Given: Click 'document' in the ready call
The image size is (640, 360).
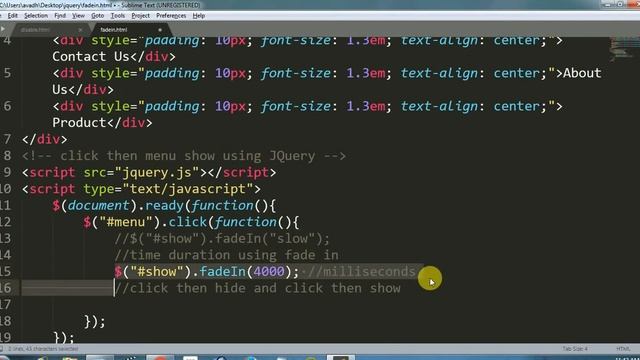Looking at the screenshot, I should (98, 205).
